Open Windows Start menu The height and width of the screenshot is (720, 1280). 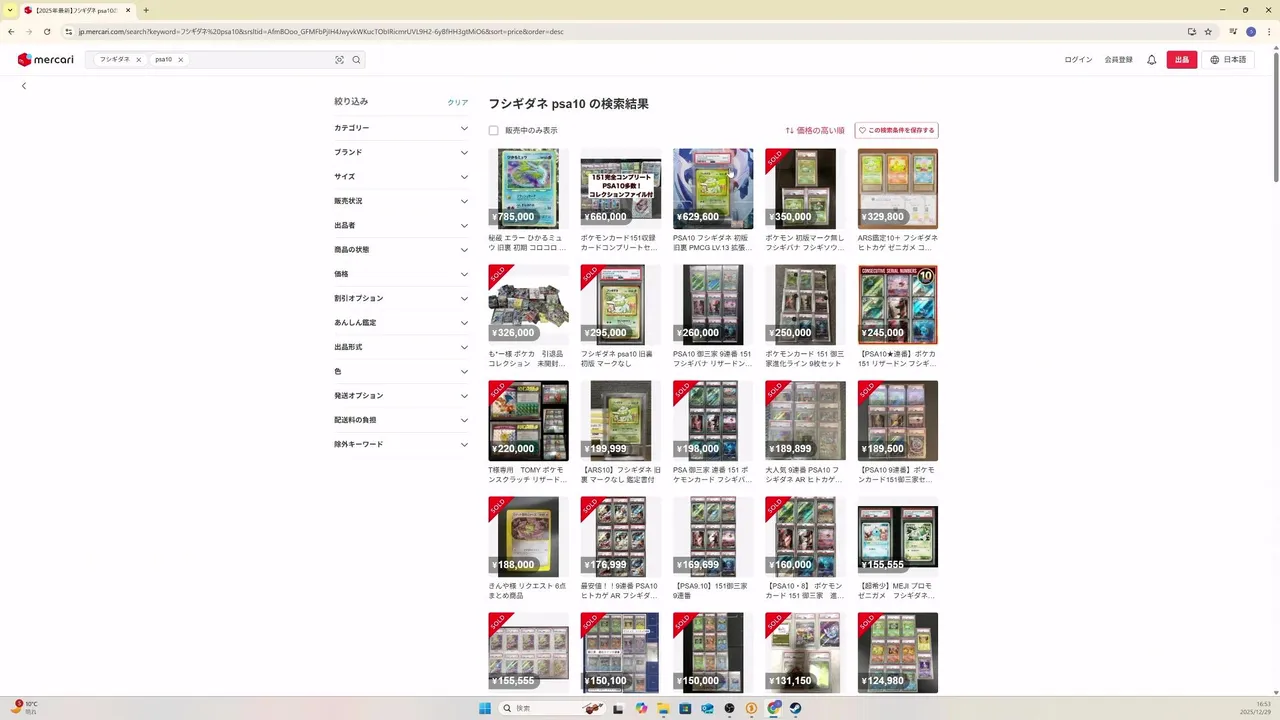[485, 708]
